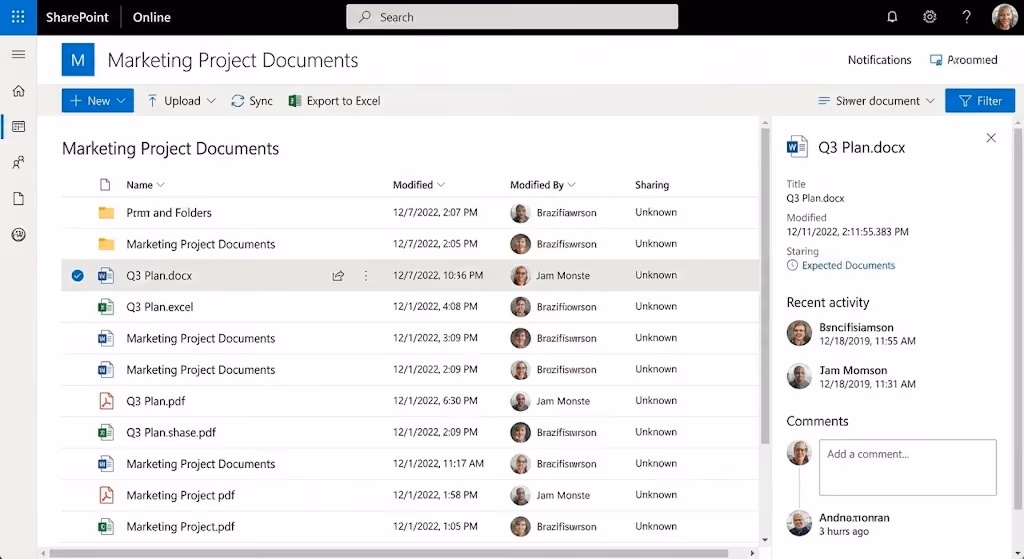
Task: Open the three-dot menu for Q3 Plan.docx
Action: [x=366, y=276]
